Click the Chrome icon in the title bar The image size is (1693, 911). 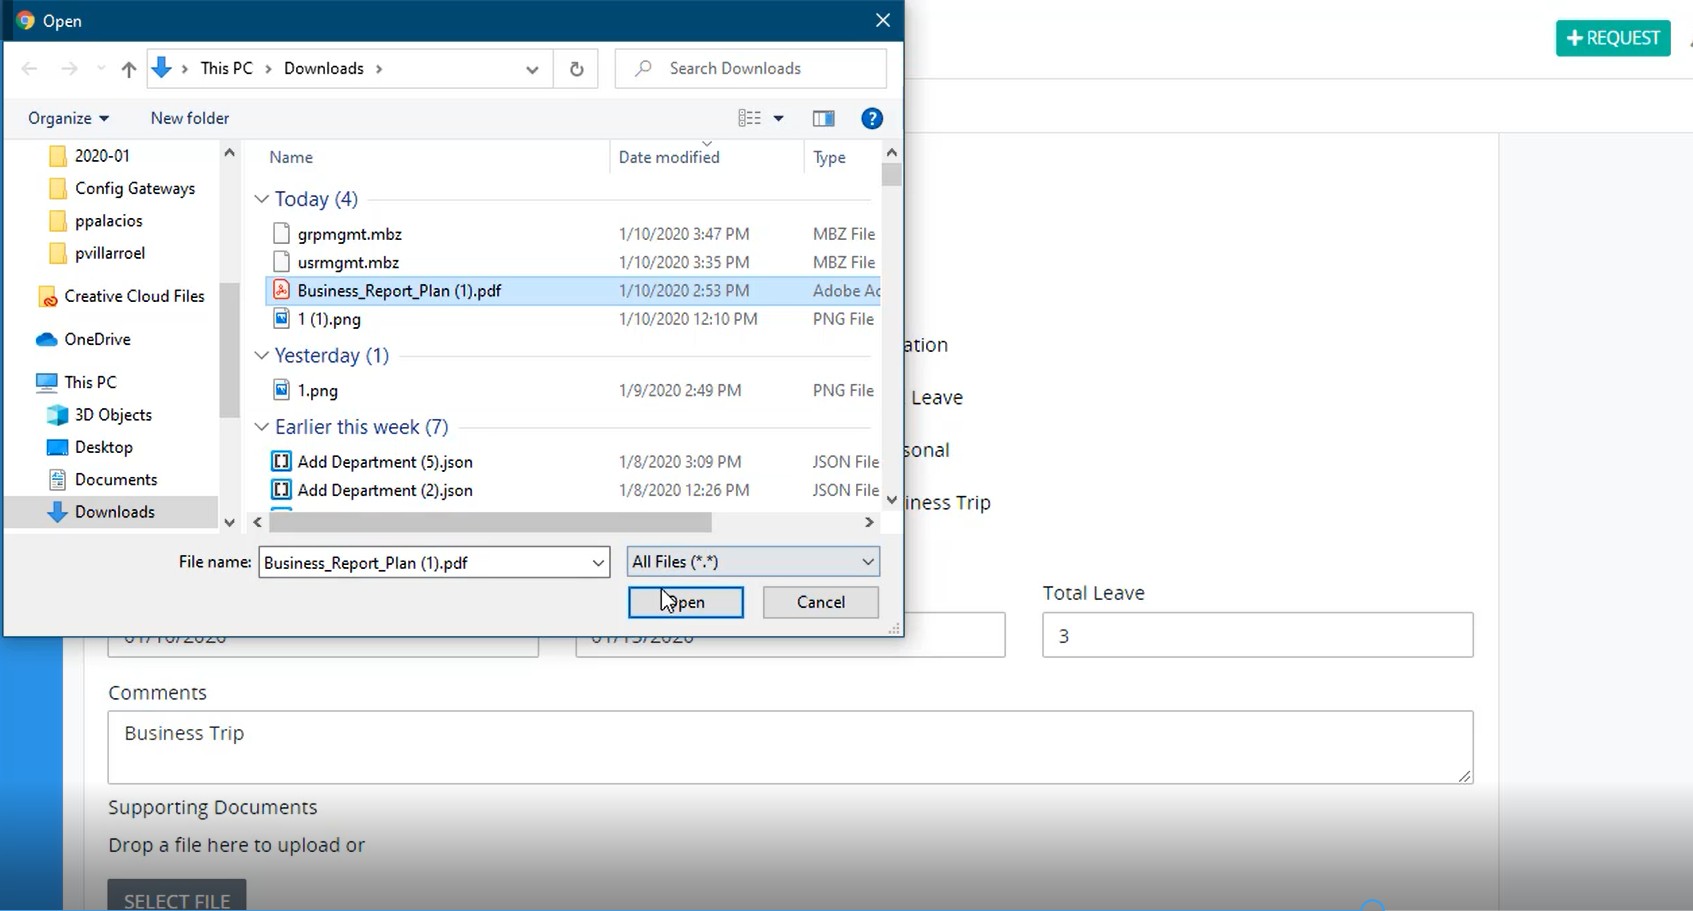pyautogui.click(x=25, y=19)
